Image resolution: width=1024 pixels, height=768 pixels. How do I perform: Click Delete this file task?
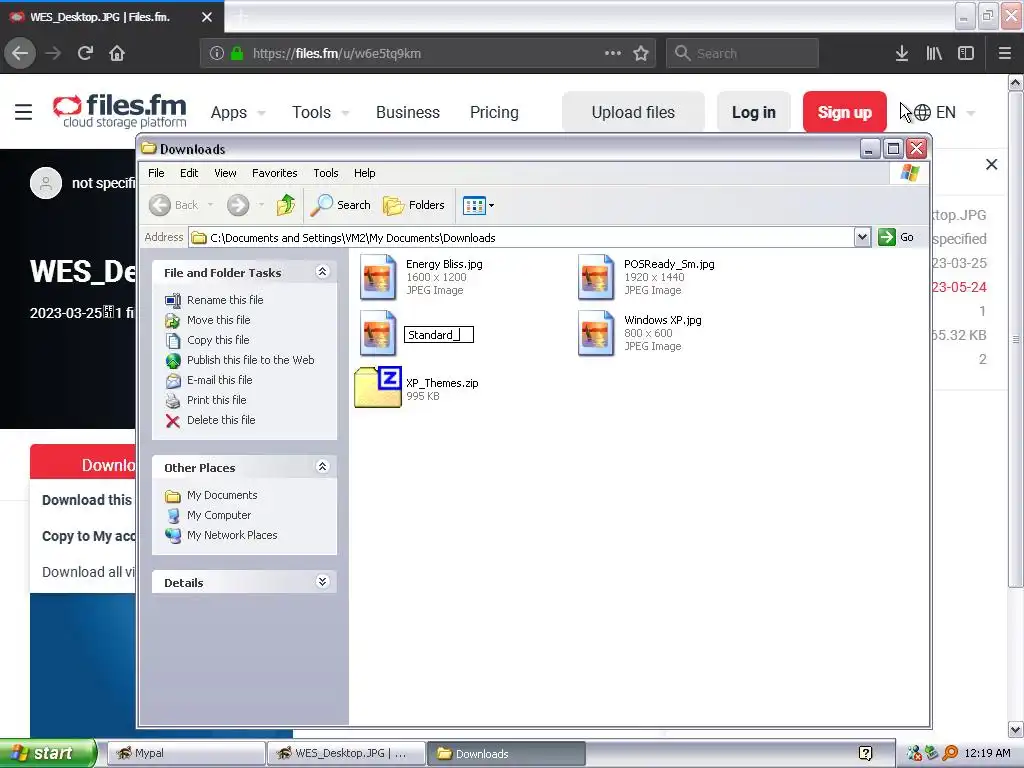[221, 420]
